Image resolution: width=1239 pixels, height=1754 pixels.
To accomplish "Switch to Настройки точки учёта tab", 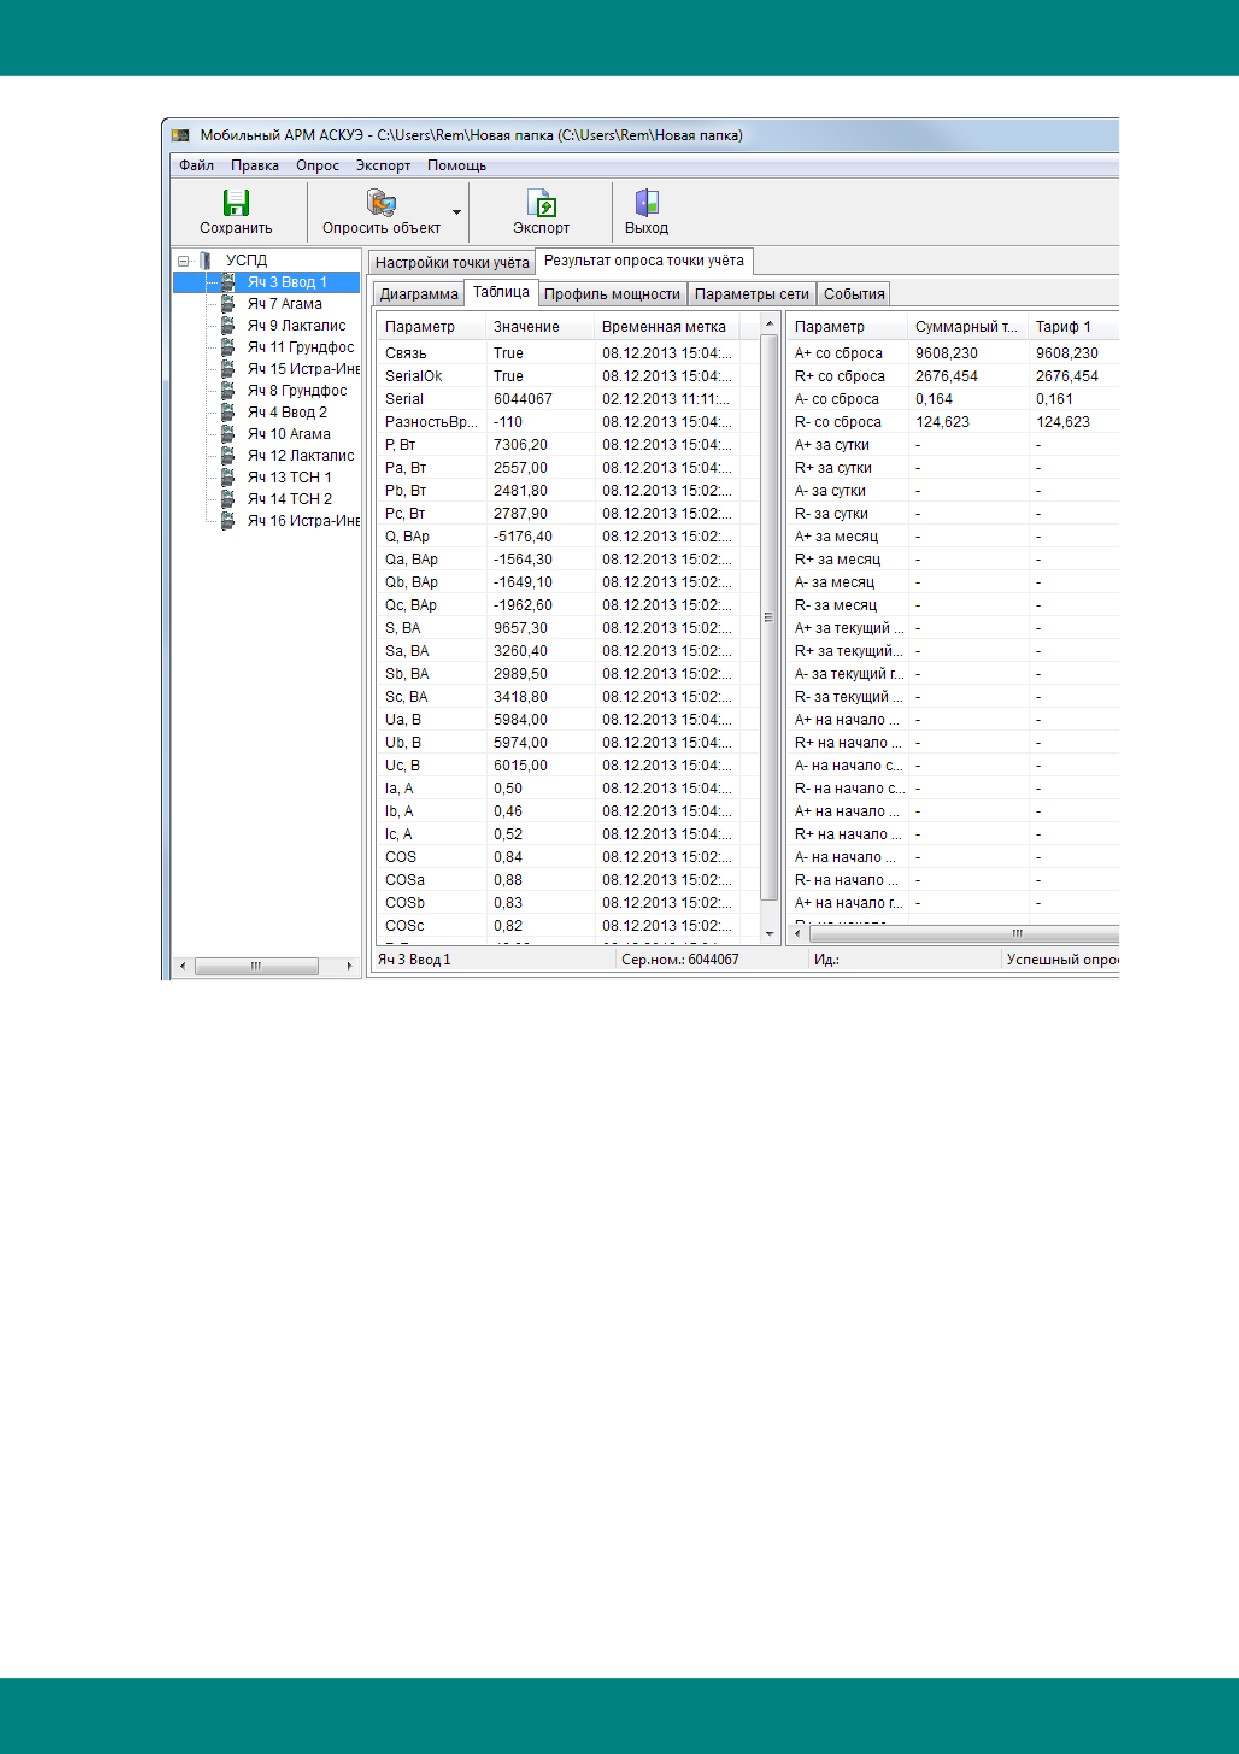I will coord(452,263).
